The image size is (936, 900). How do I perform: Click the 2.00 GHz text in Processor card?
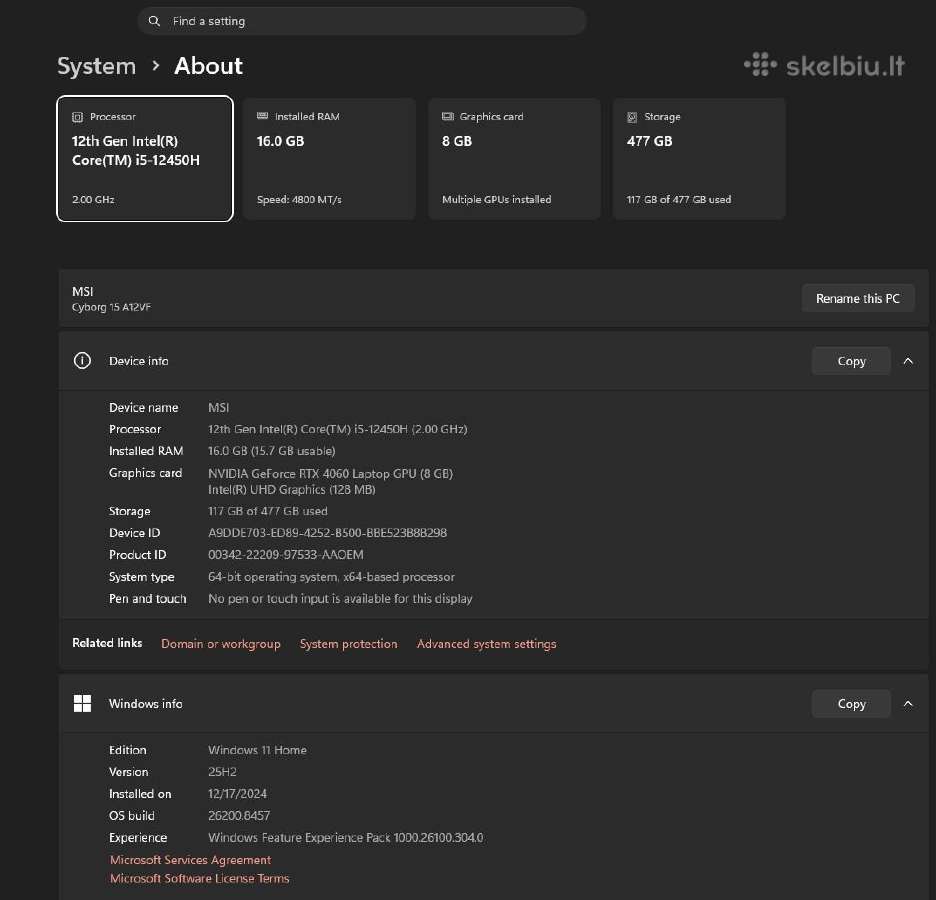93,199
